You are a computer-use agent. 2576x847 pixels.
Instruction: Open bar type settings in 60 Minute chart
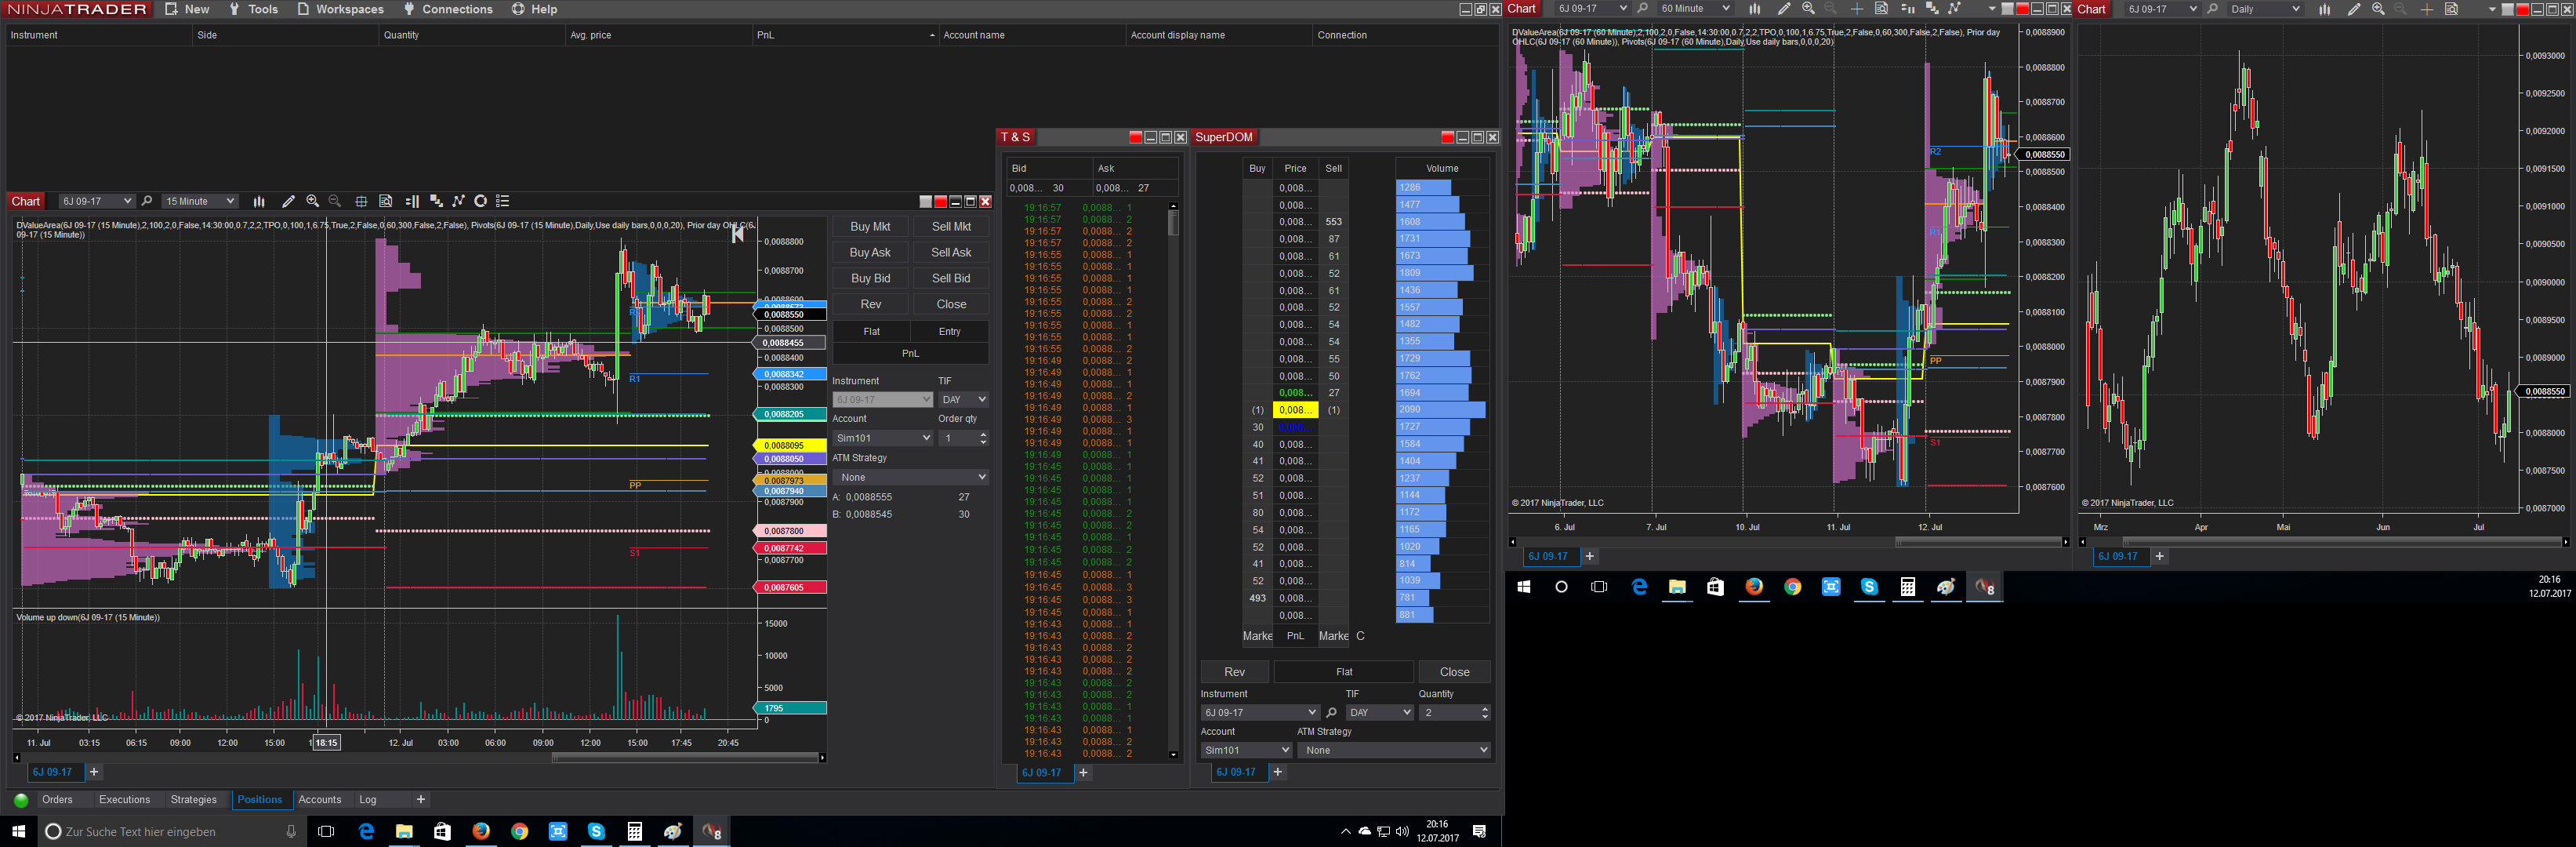[x=1754, y=9]
